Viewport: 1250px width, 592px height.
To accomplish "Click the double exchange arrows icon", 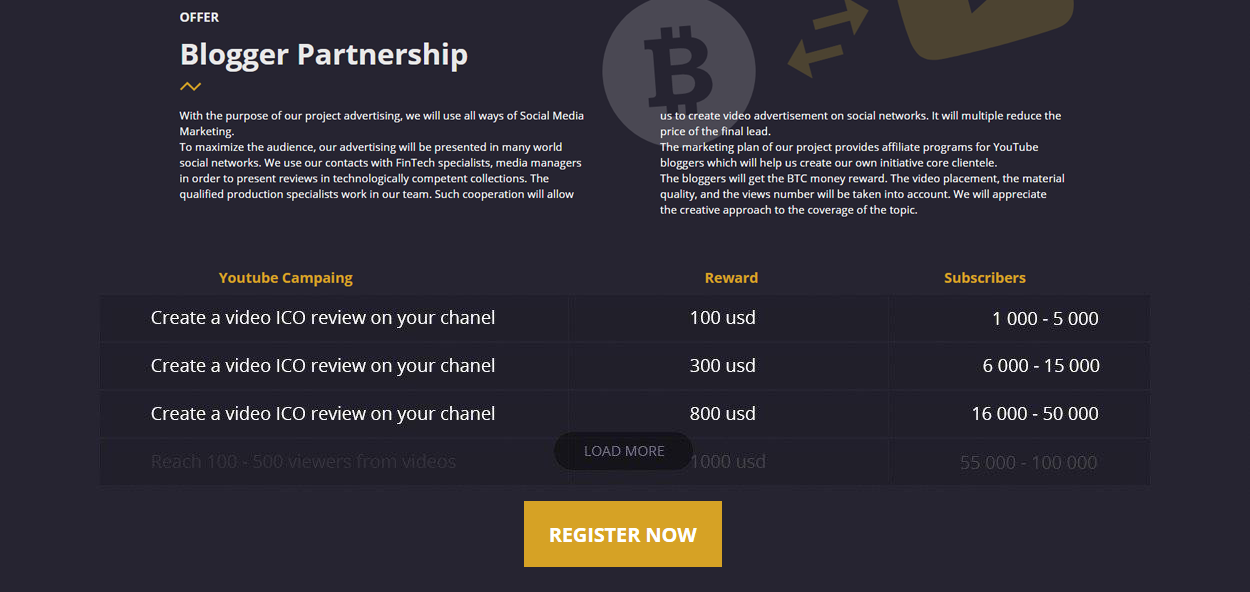I will click(828, 38).
